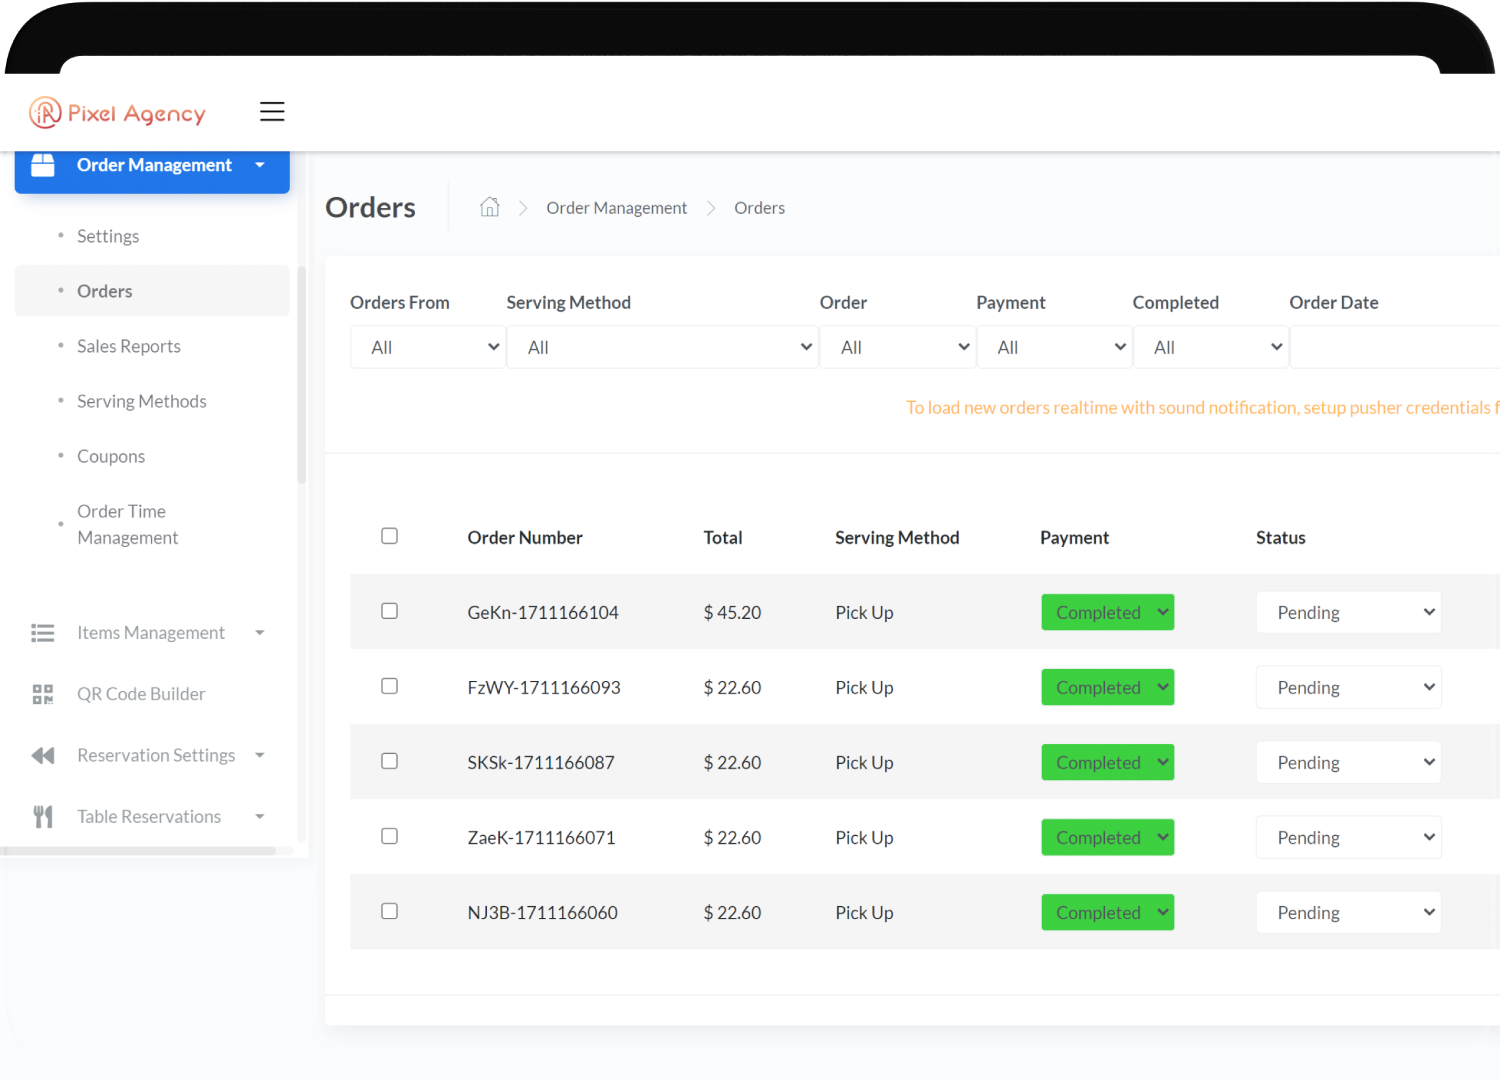The image size is (1500, 1080).
Task: Click the sidebar horizontal scrollbar
Action: point(138,851)
